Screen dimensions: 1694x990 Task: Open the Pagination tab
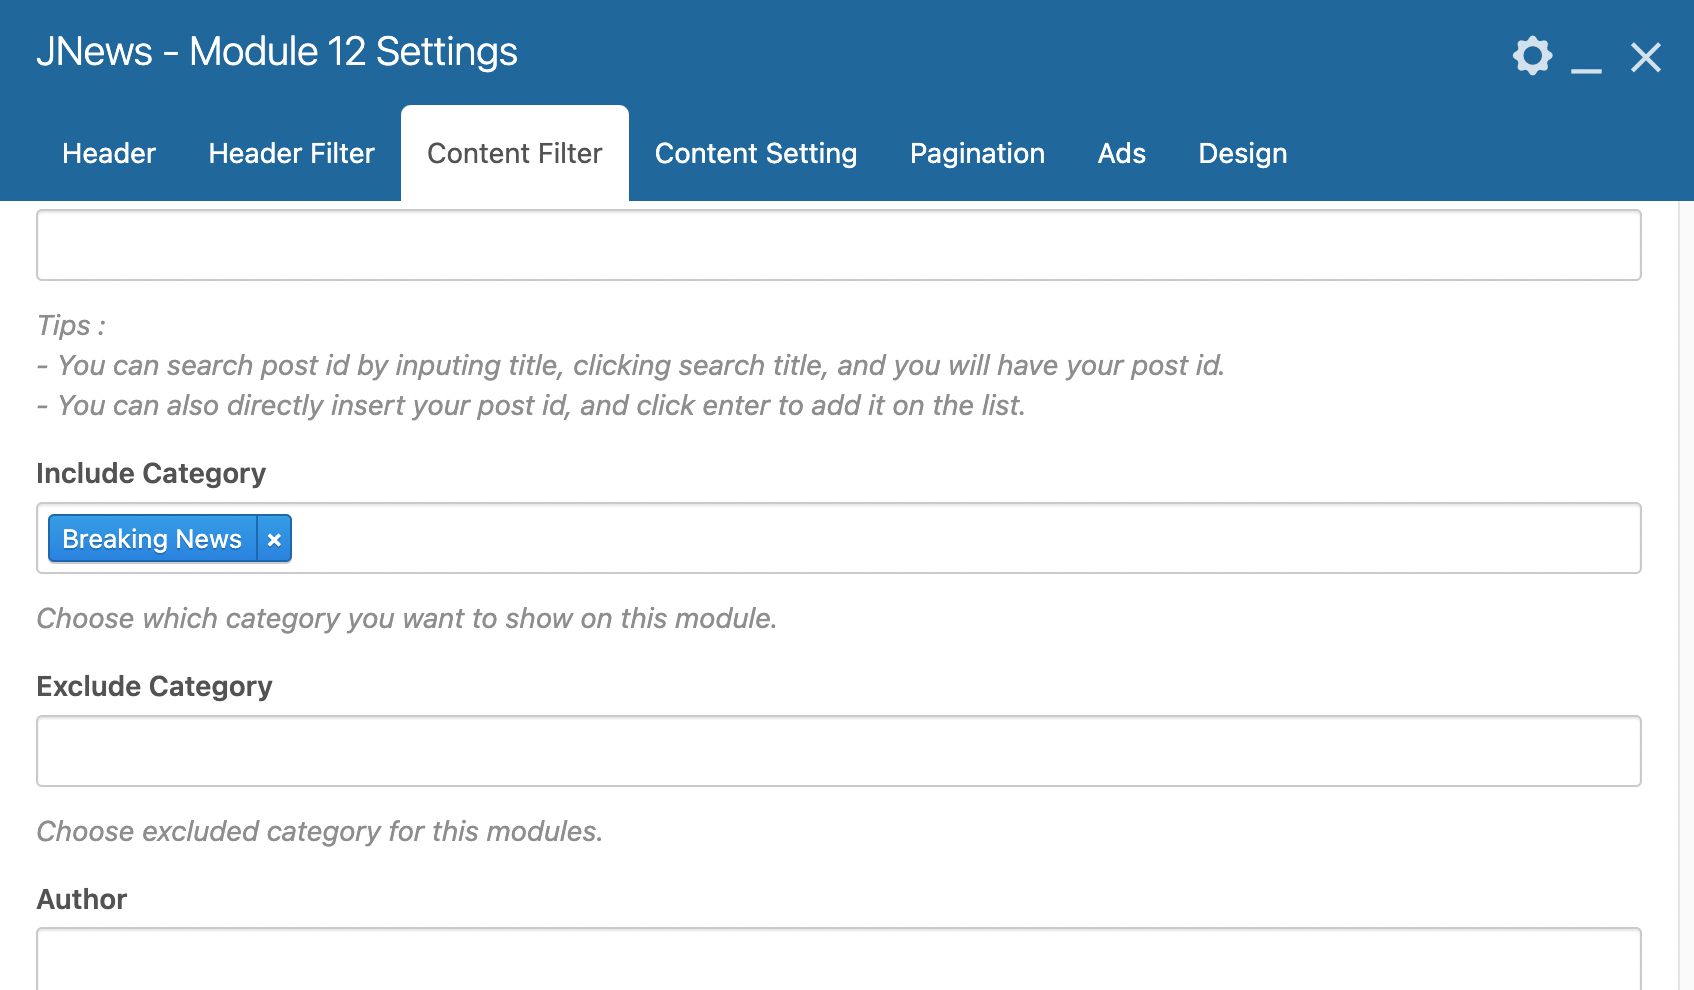(x=977, y=153)
